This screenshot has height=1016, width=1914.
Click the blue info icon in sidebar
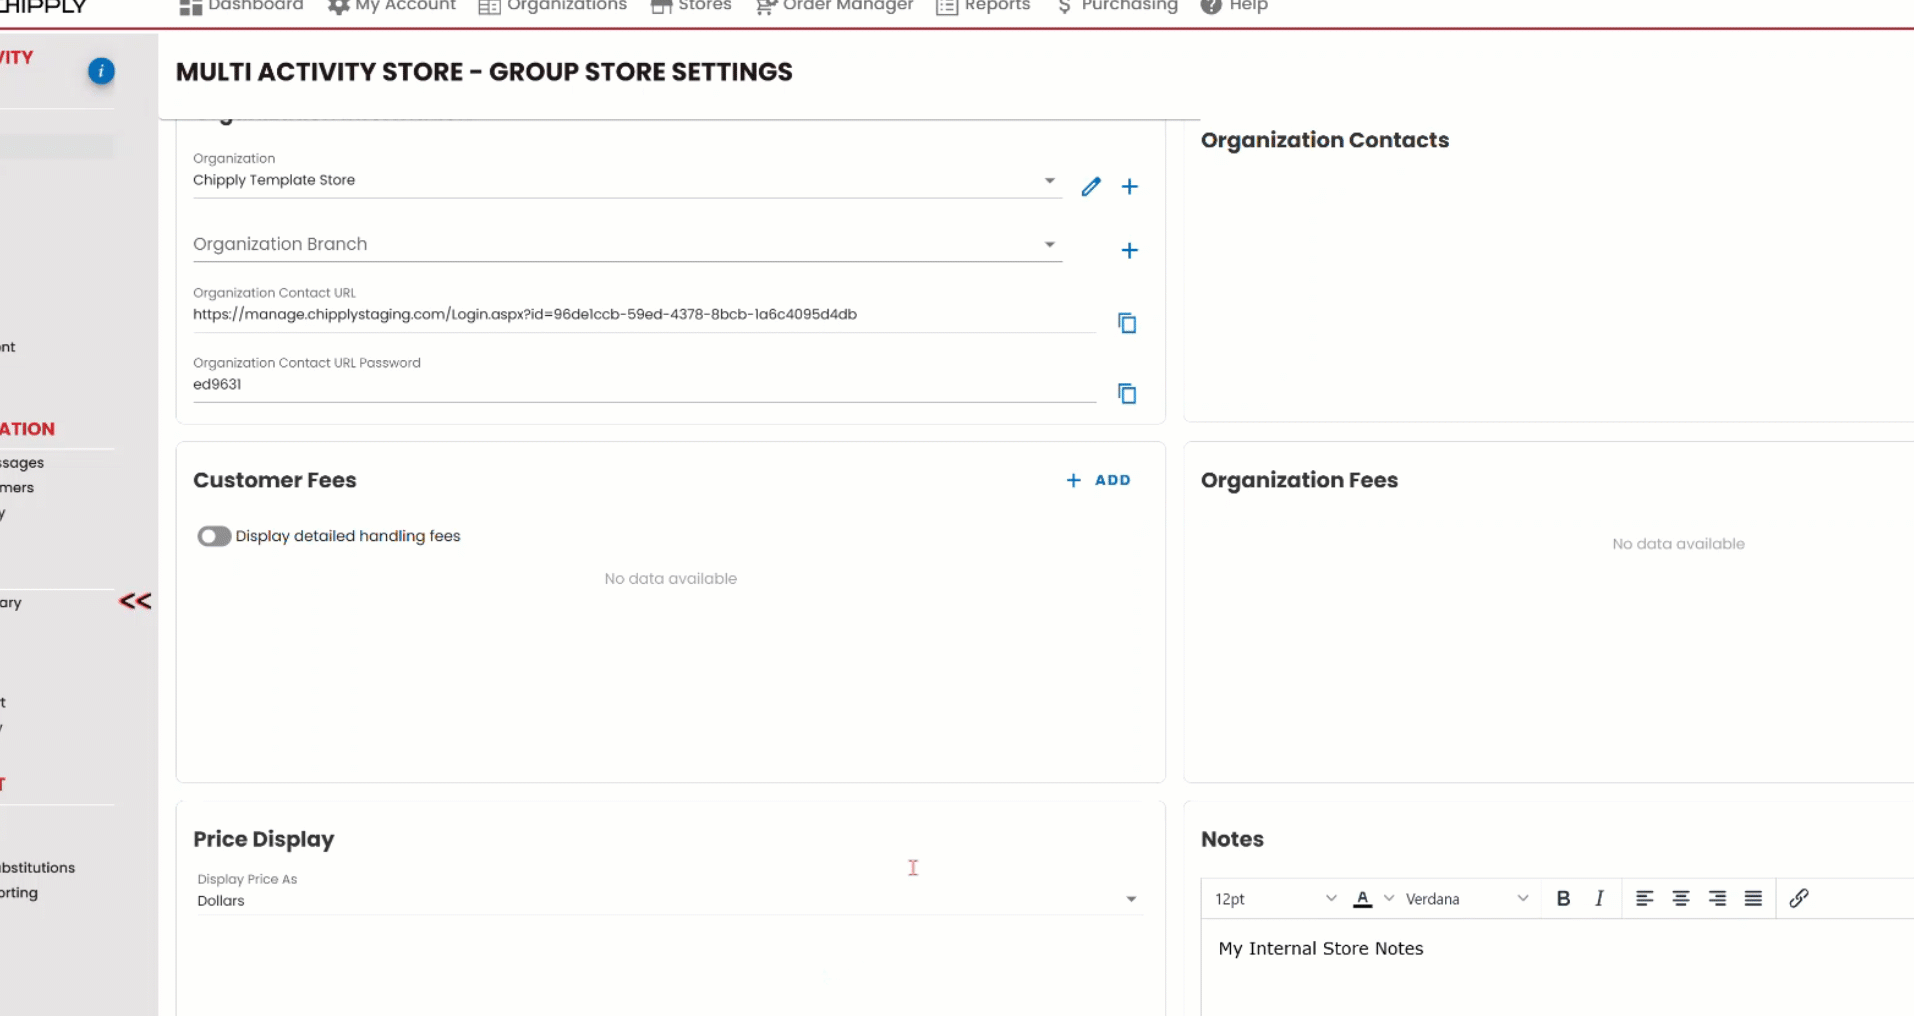[101, 71]
